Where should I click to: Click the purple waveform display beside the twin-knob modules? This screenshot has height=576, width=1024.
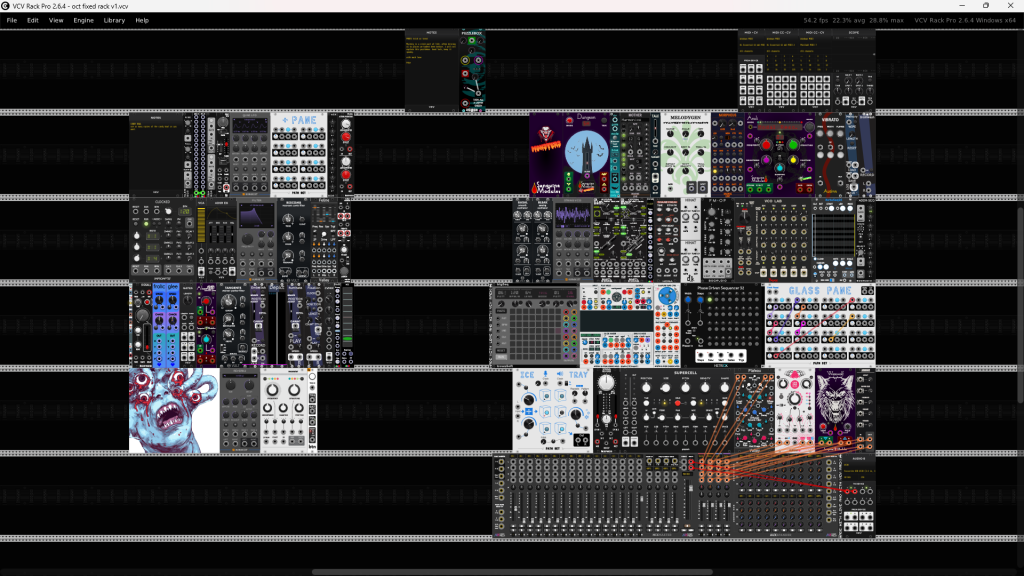tap(573, 216)
